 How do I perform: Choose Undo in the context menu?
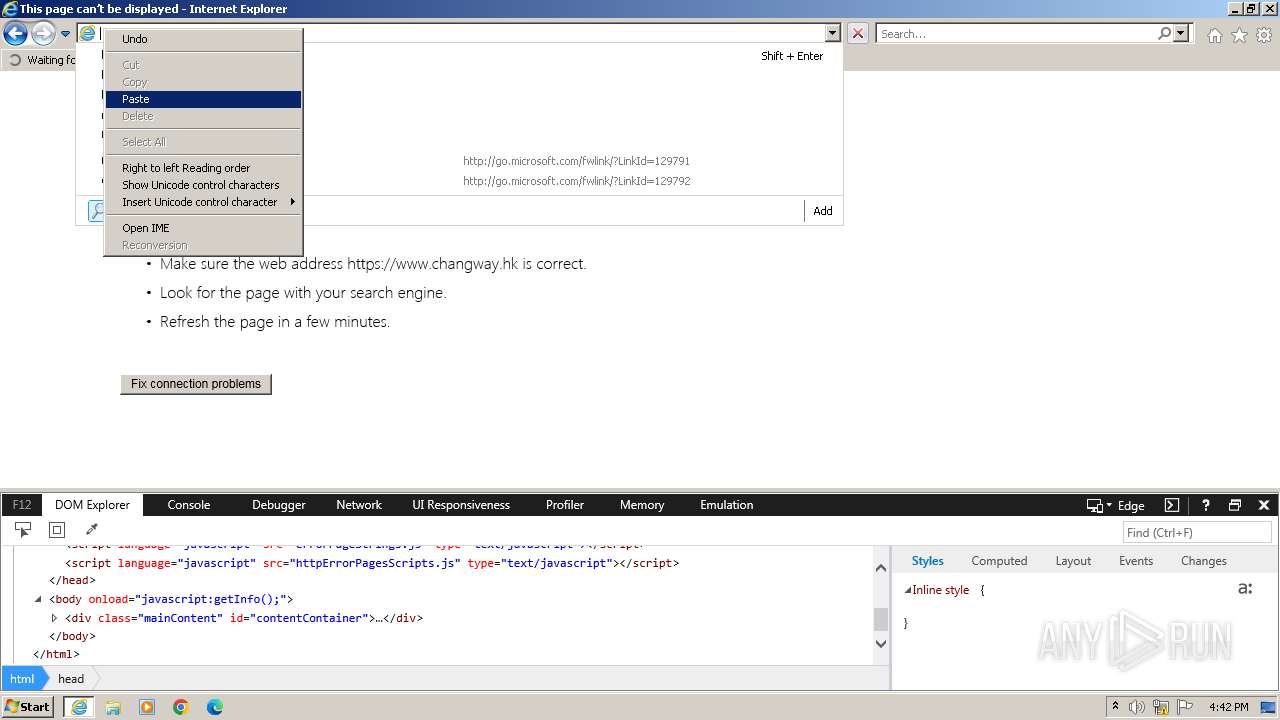[x=203, y=39]
